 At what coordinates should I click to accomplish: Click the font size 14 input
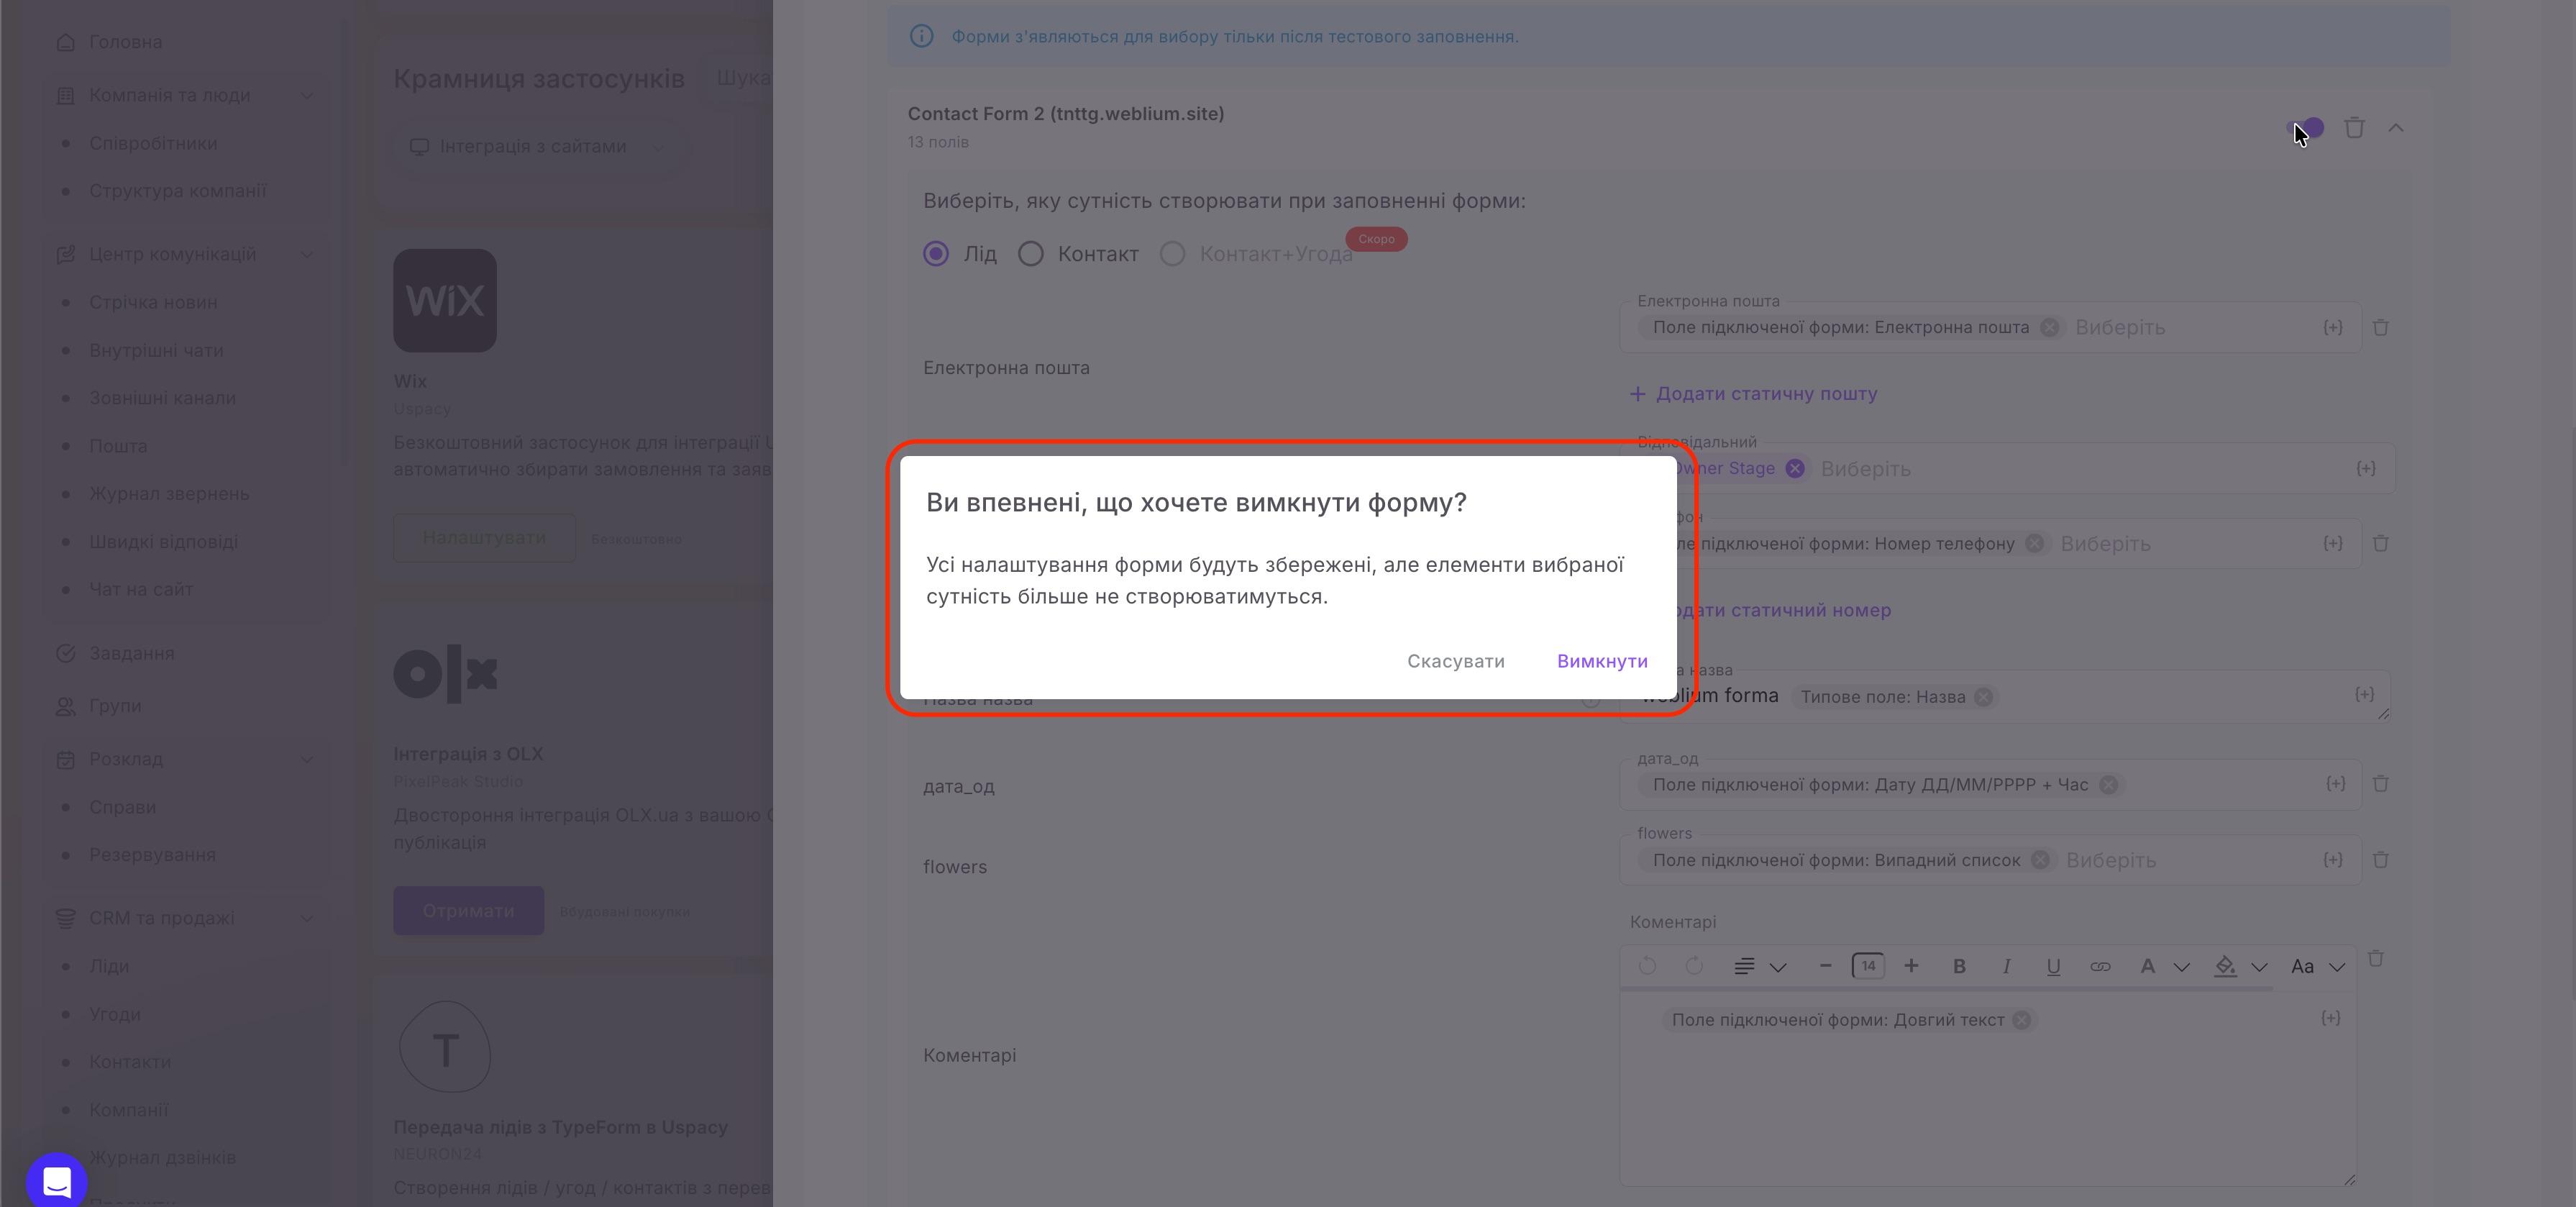point(1868,966)
